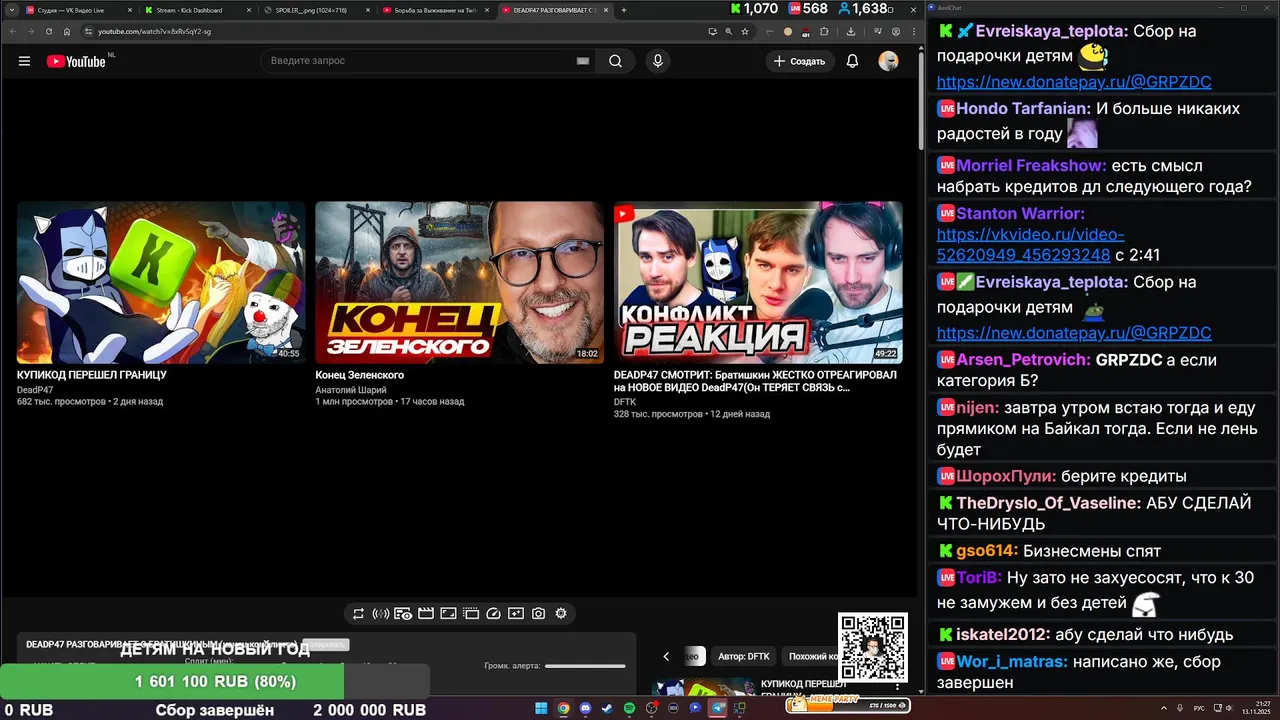Open Spotify from the taskbar

pyautogui.click(x=629, y=708)
